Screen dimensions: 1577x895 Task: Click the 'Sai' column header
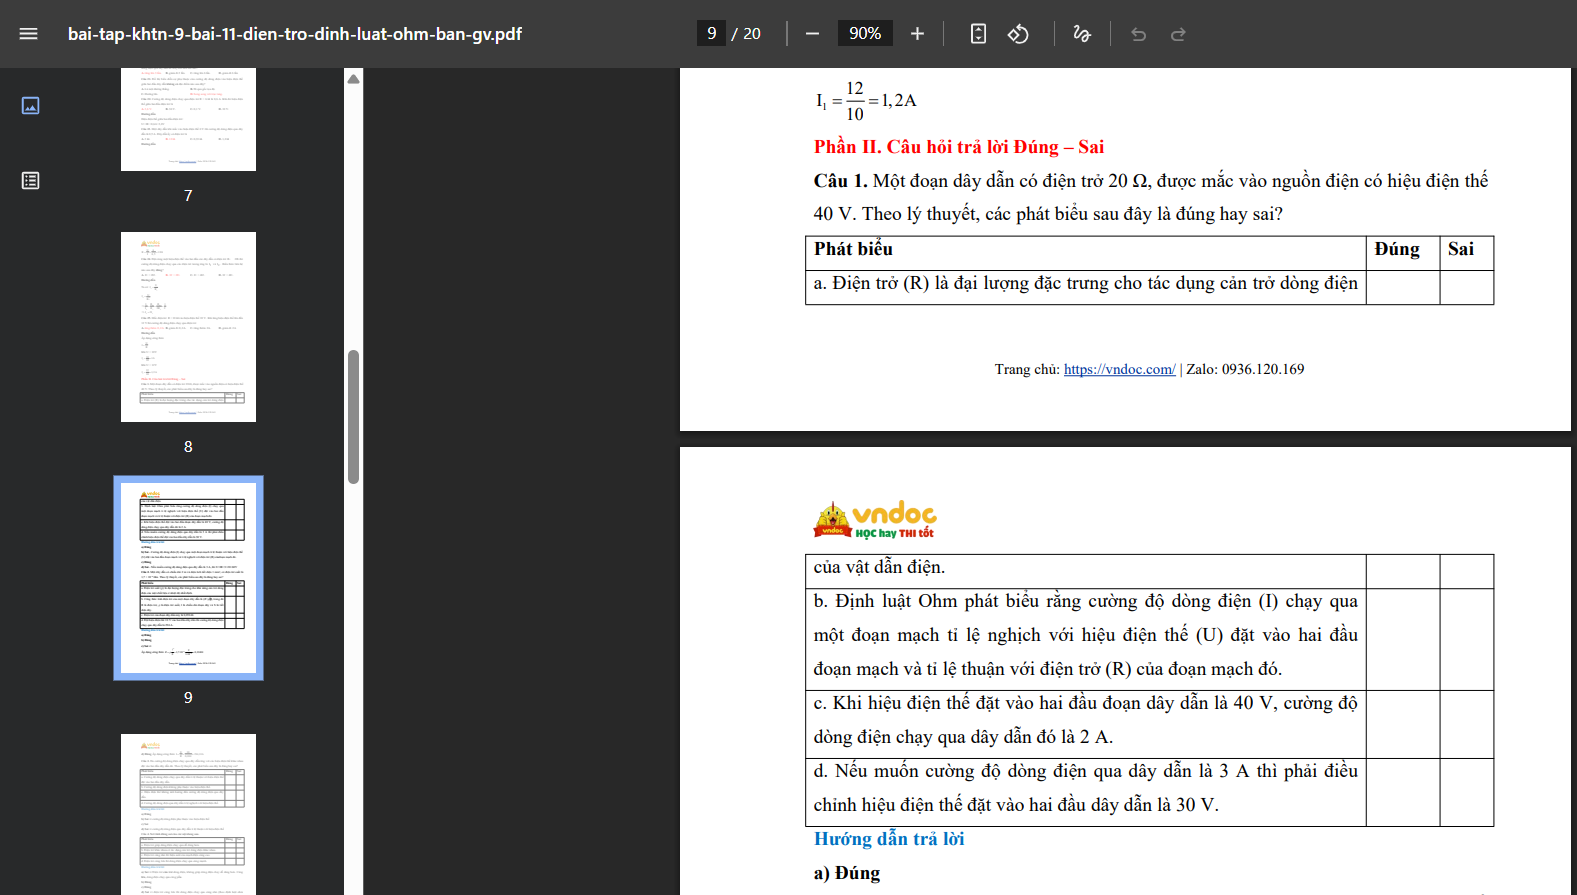click(x=1460, y=249)
